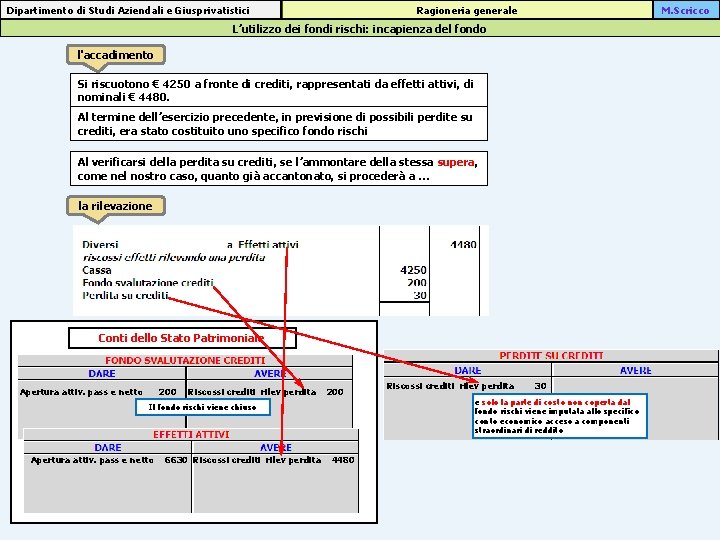The width and height of the screenshot is (720, 540).
Task: Click the 'la rilevazione' callout label
Action: pos(116,206)
